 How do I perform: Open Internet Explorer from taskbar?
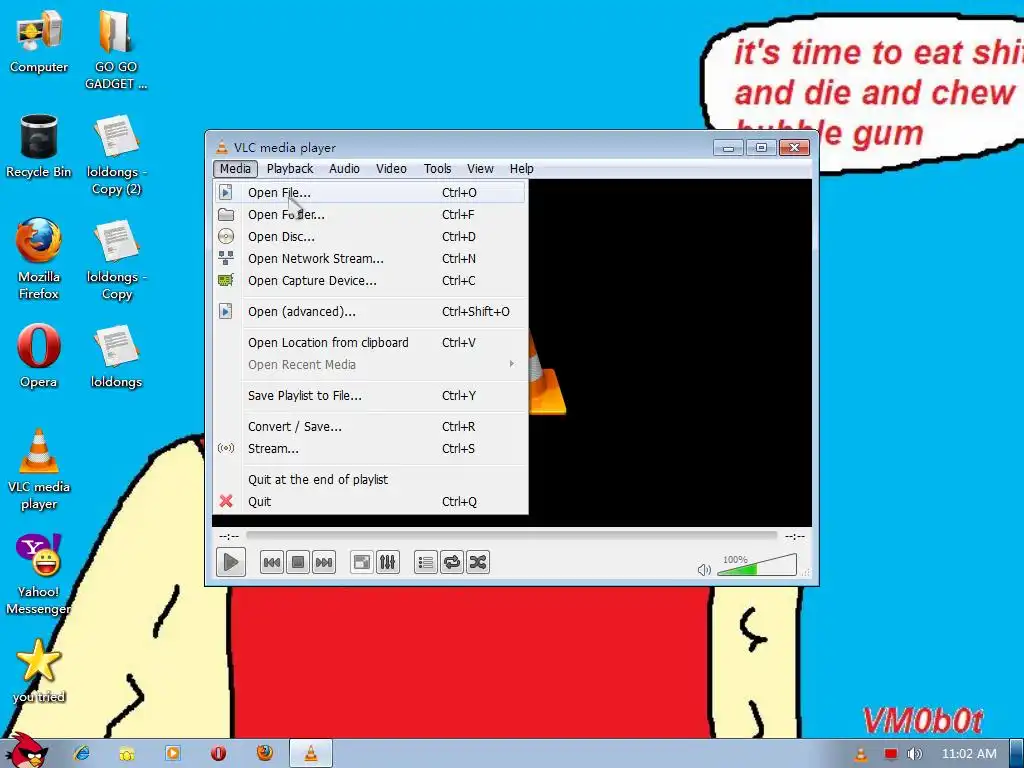[x=82, y=754]
